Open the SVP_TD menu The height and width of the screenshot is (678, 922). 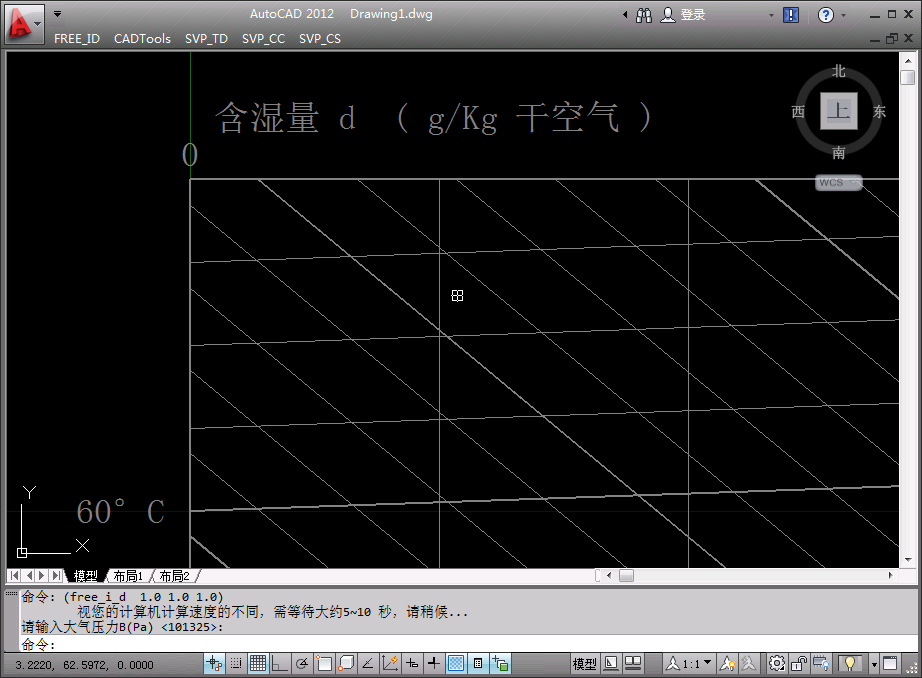point(206,39)
